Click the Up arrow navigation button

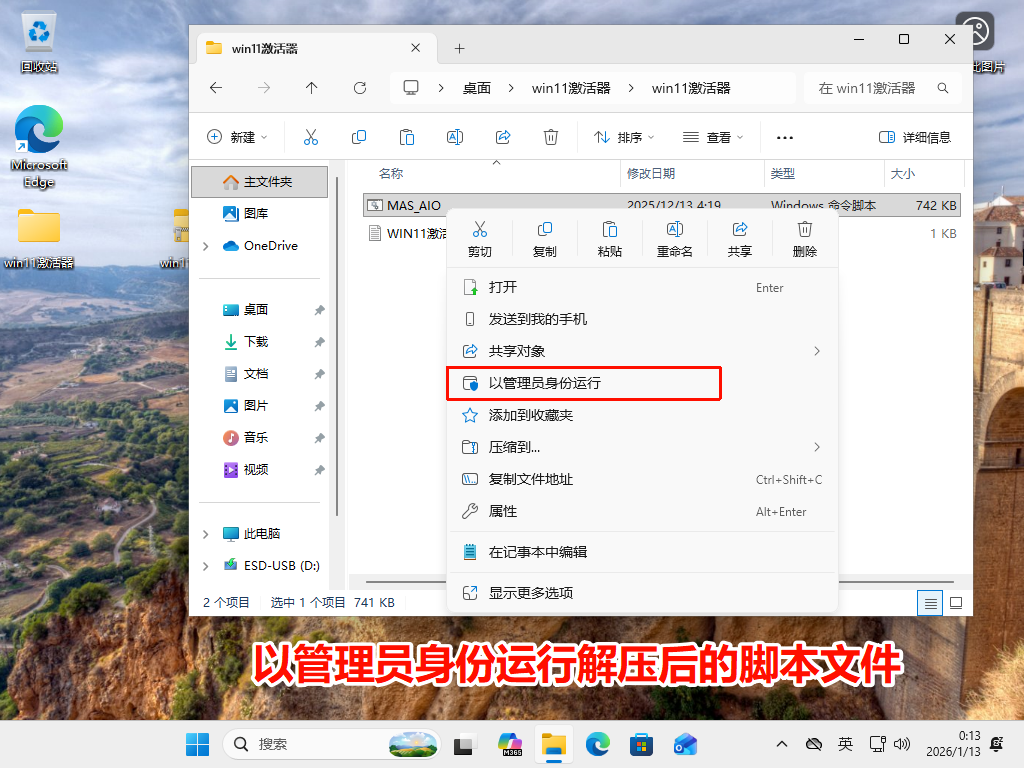point(311,88)
